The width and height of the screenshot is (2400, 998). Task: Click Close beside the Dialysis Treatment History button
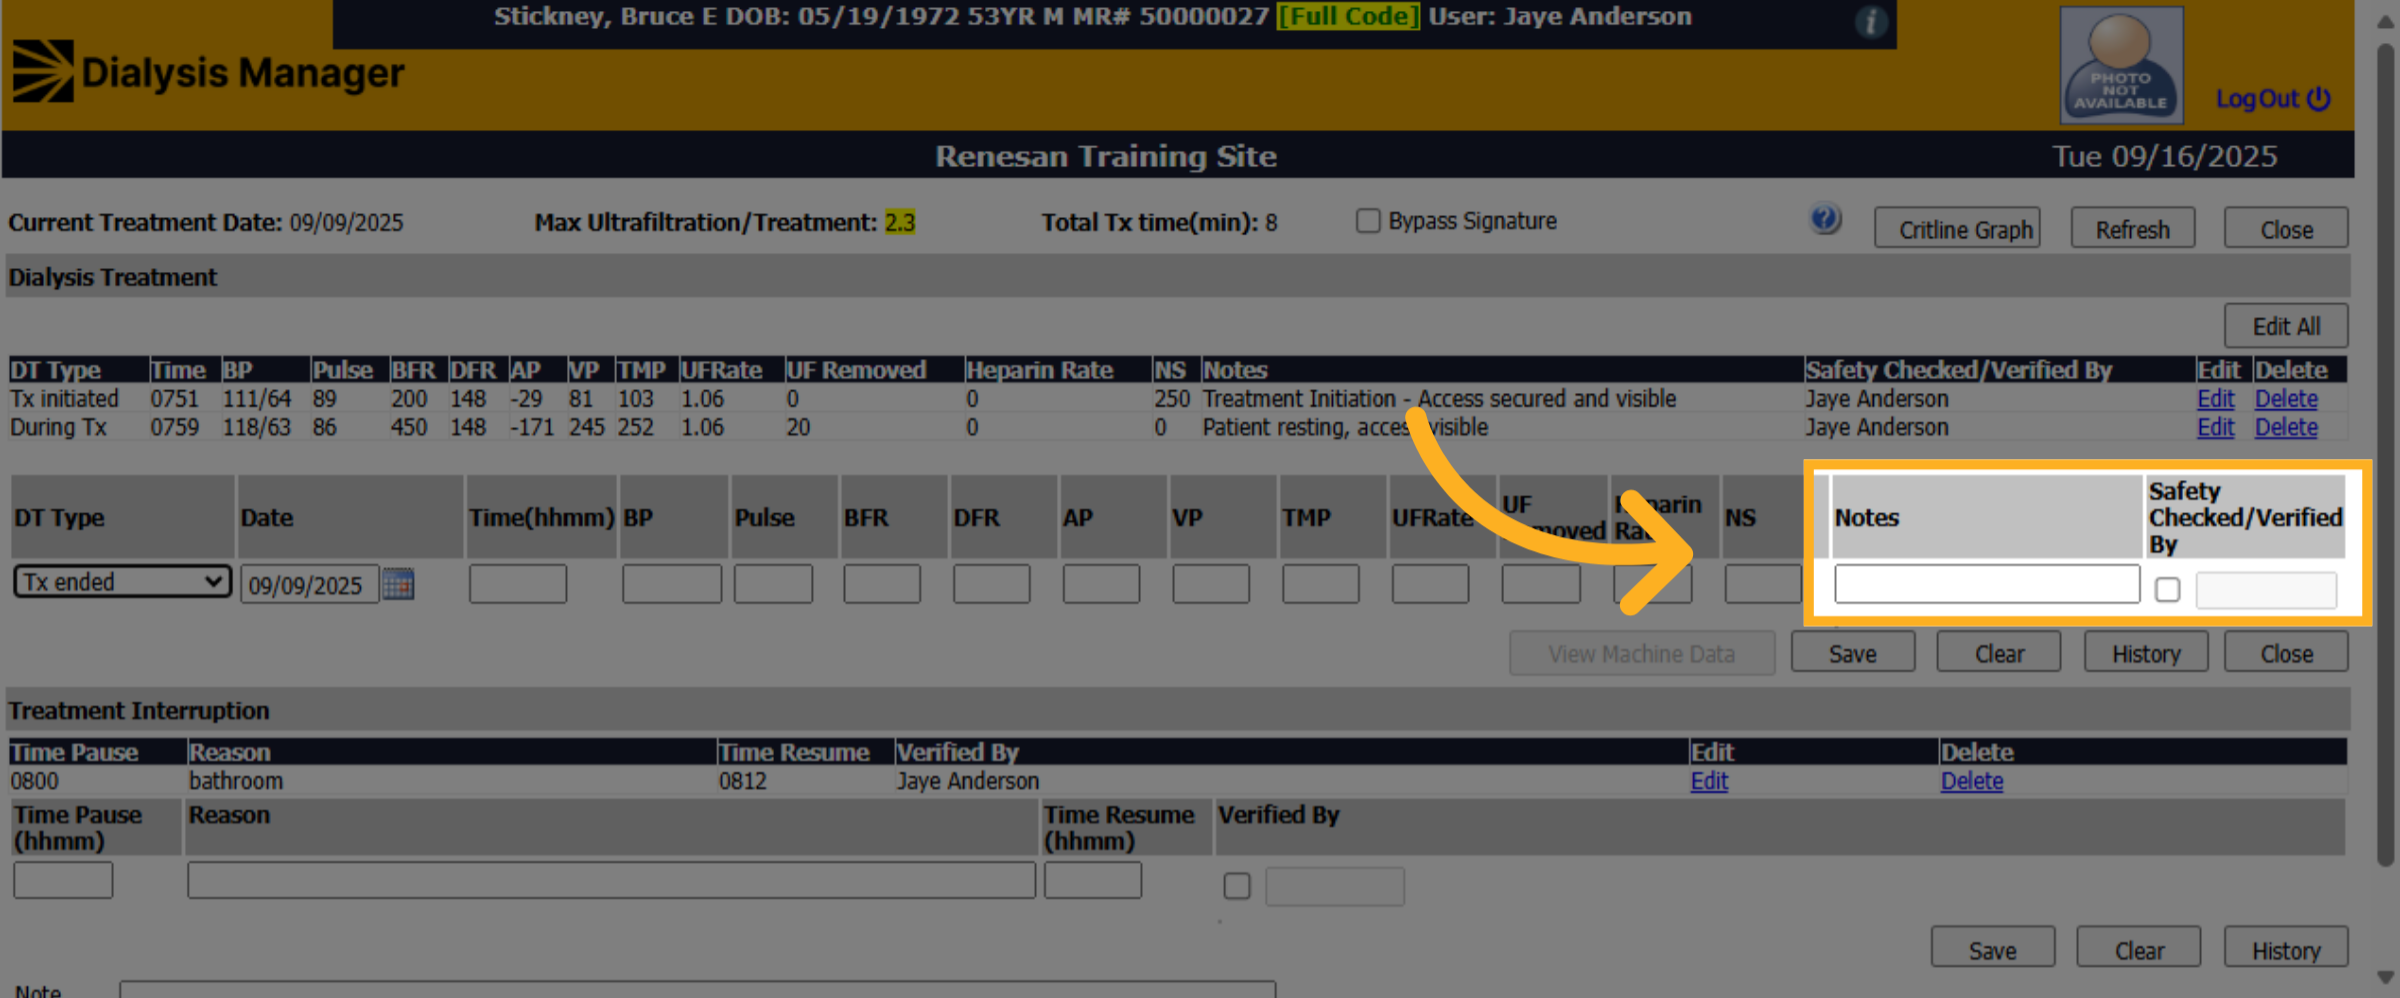[2286, 653]
